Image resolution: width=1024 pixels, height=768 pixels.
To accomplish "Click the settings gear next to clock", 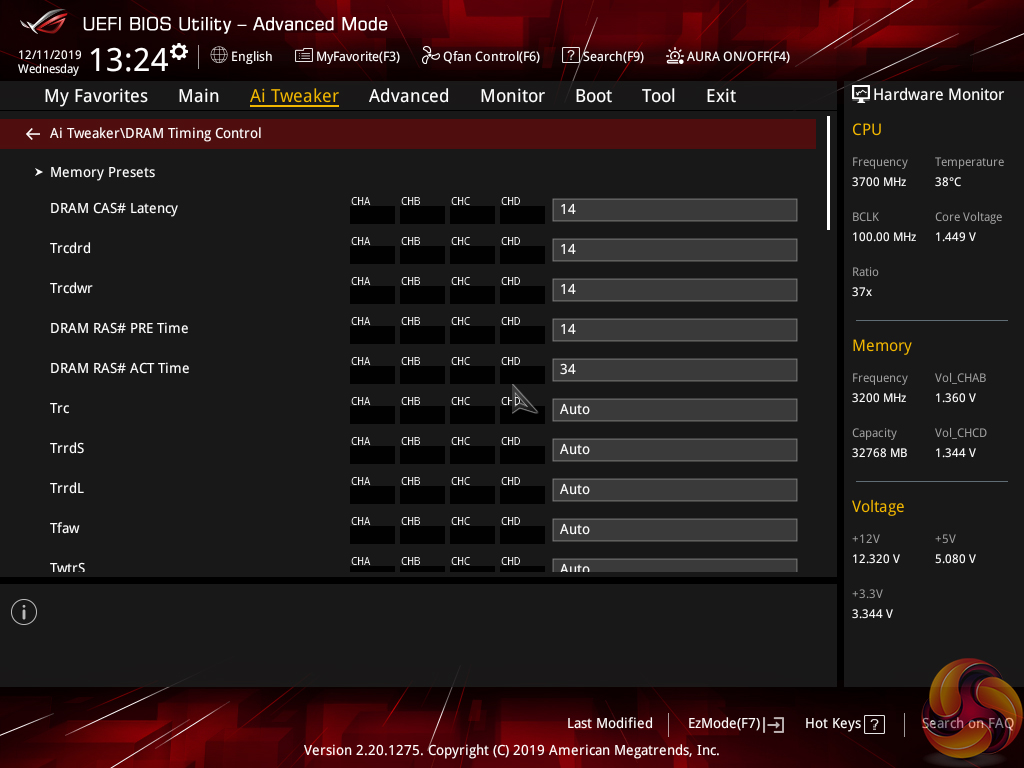I will pos(179,52).
